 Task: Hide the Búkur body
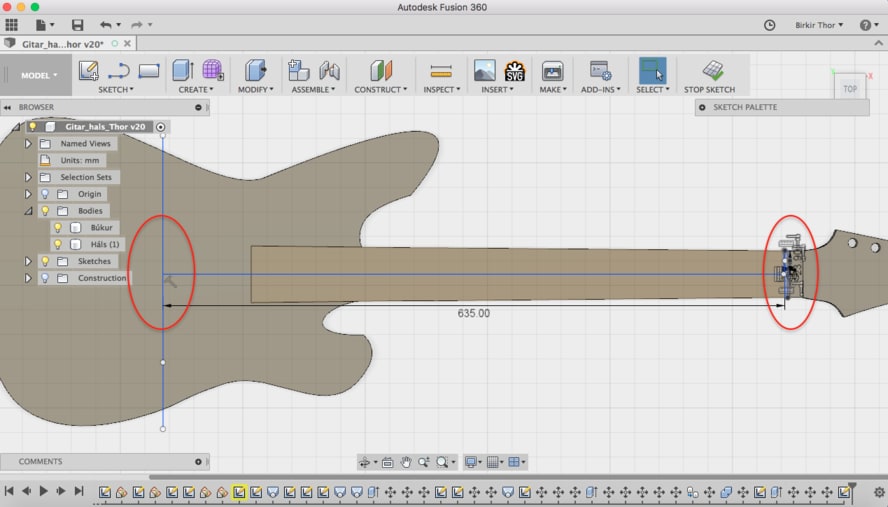[57, 227]
